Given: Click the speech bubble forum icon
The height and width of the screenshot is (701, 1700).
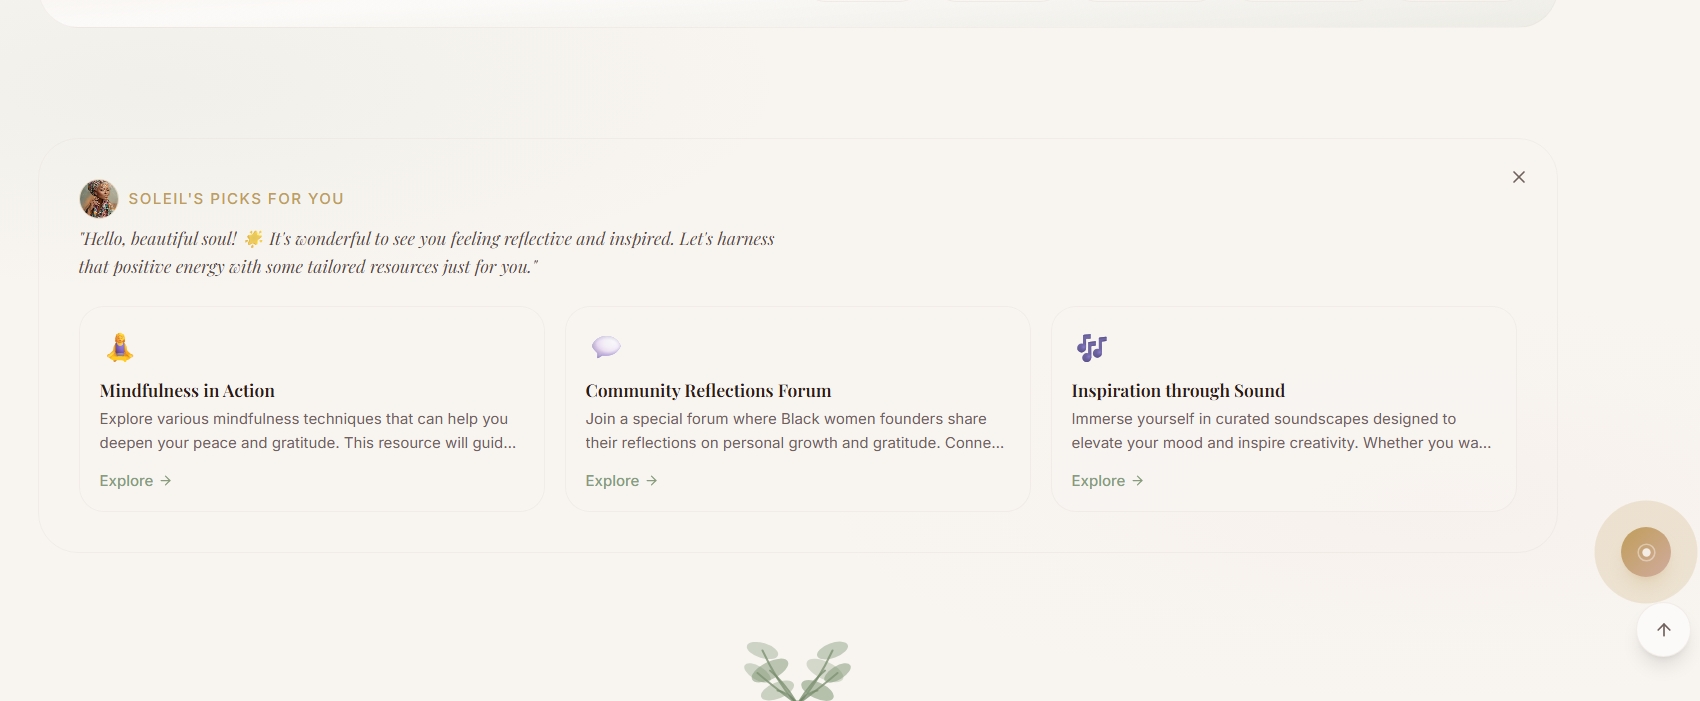Looking at the screenshot, I should coord(606,347).
